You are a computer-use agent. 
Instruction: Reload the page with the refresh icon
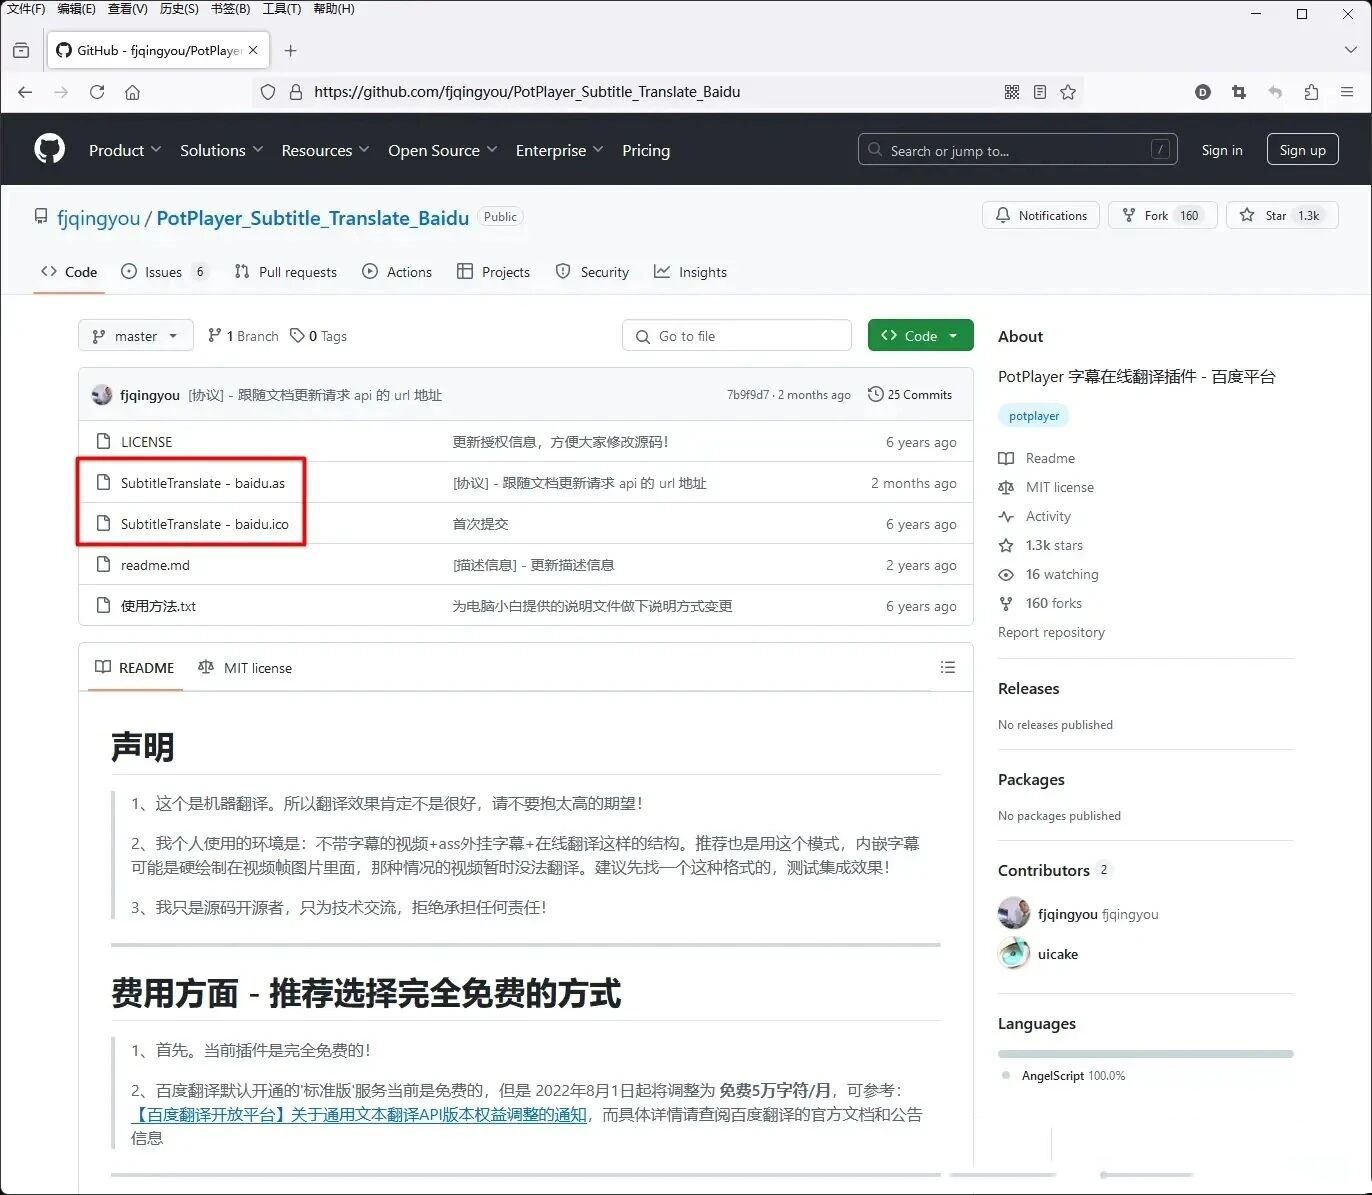[96, 91]
